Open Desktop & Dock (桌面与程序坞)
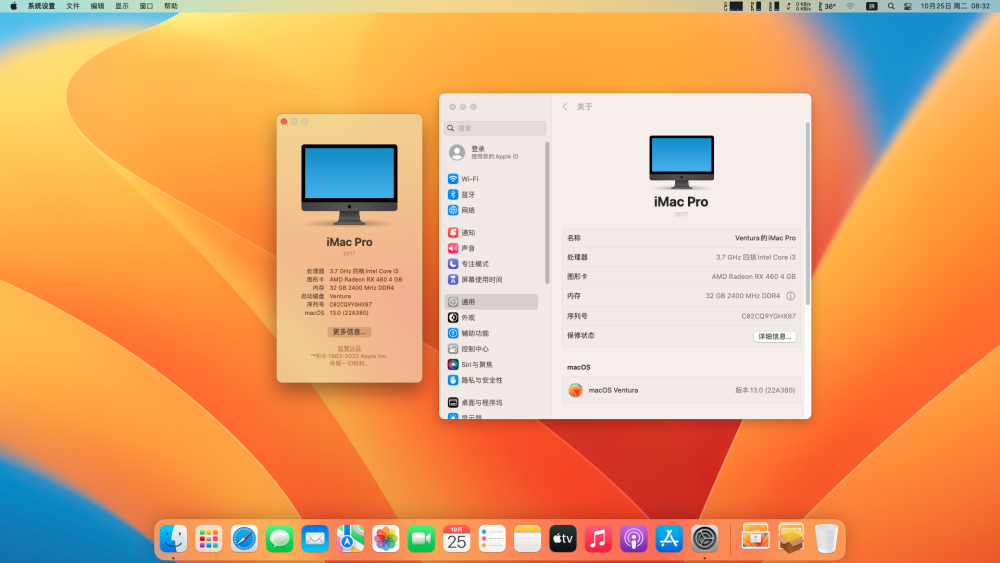1000x563 pixels. coord(491,402)
